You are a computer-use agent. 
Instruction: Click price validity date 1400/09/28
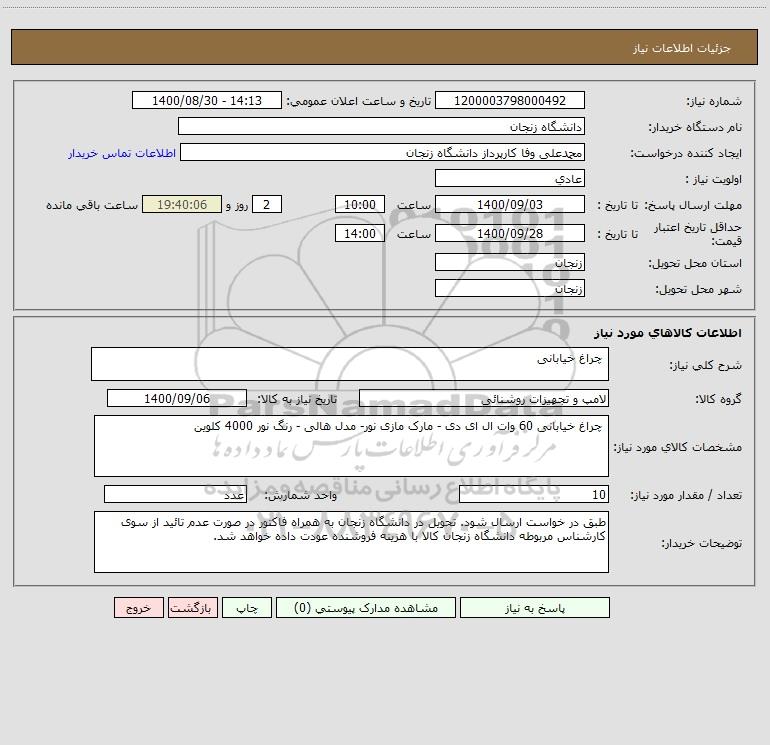[x=510, y=233]
